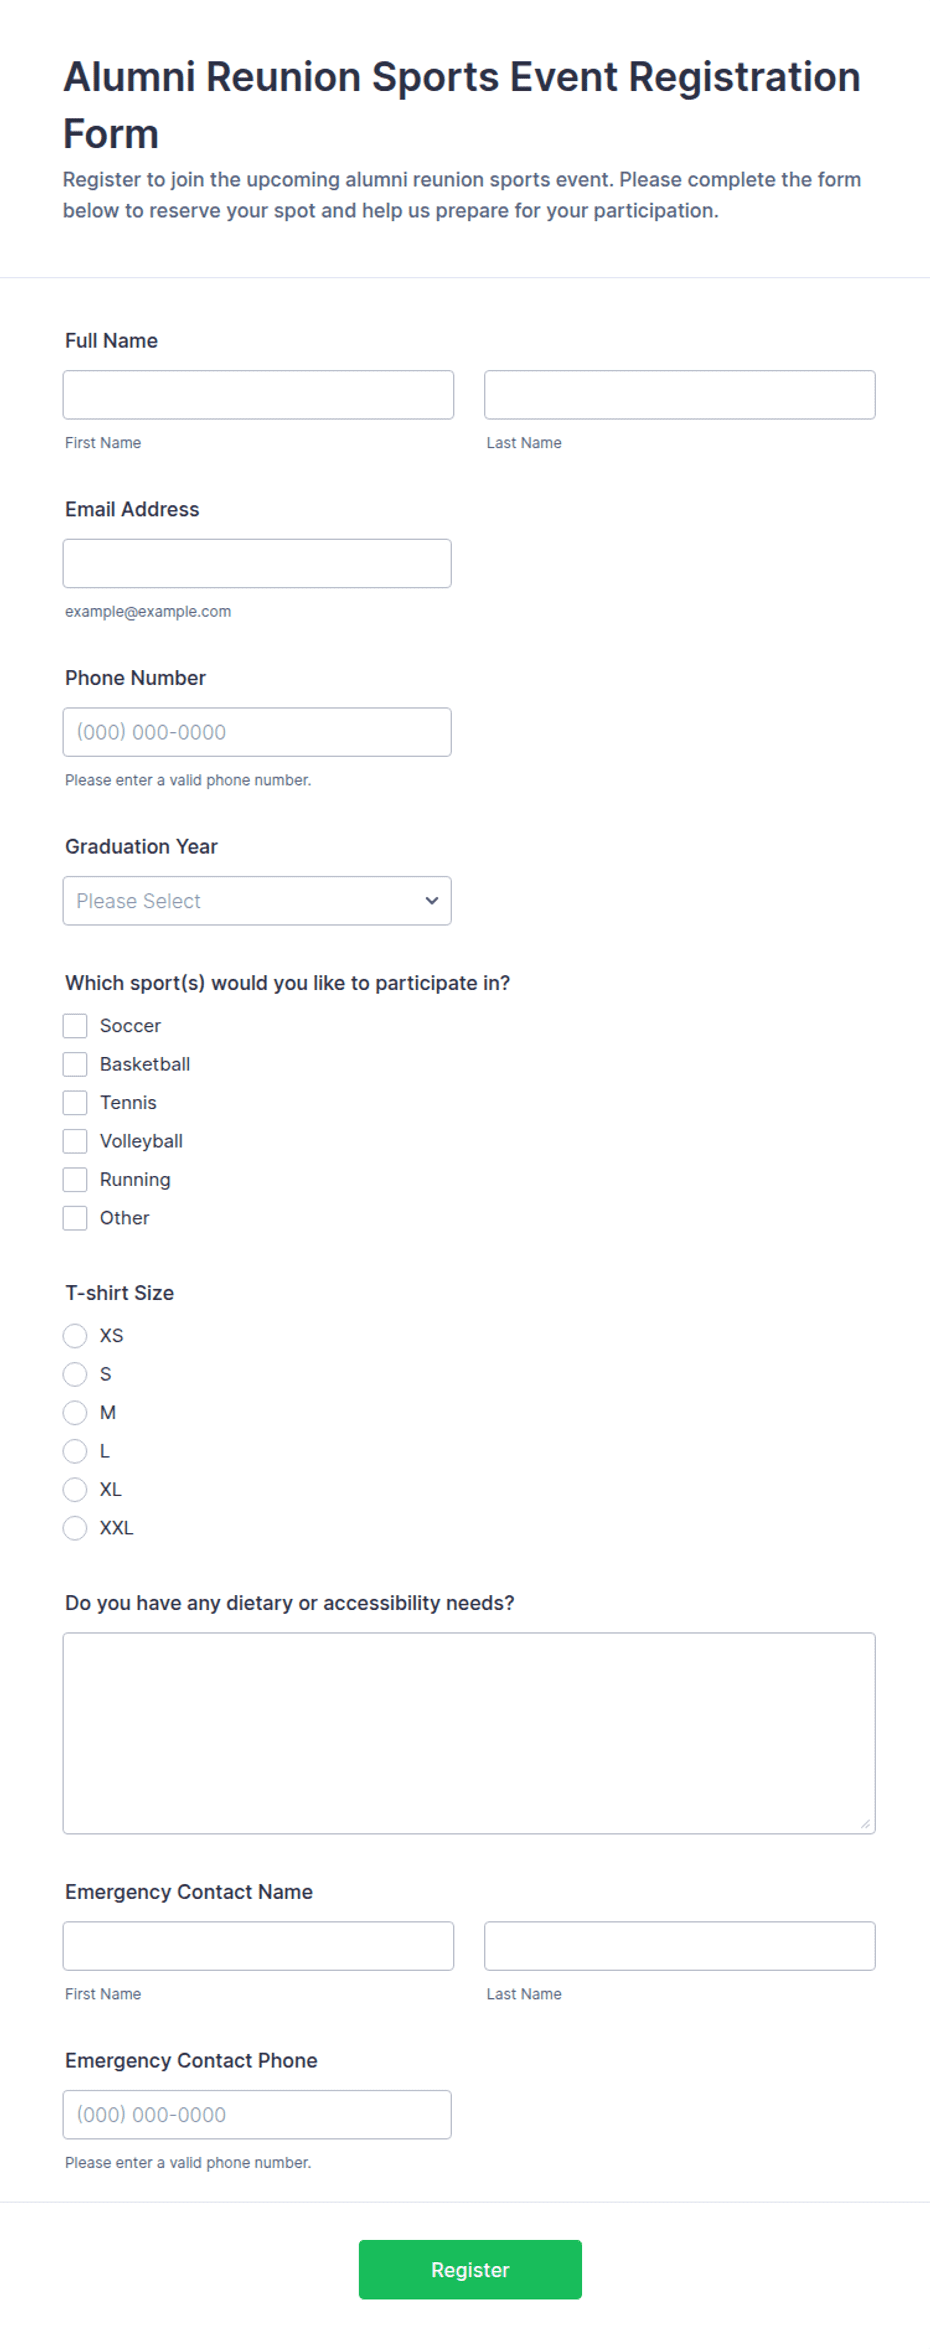930x2349 pixels.
Task: Focus the Email Address input box
Action: pos(257,564)
